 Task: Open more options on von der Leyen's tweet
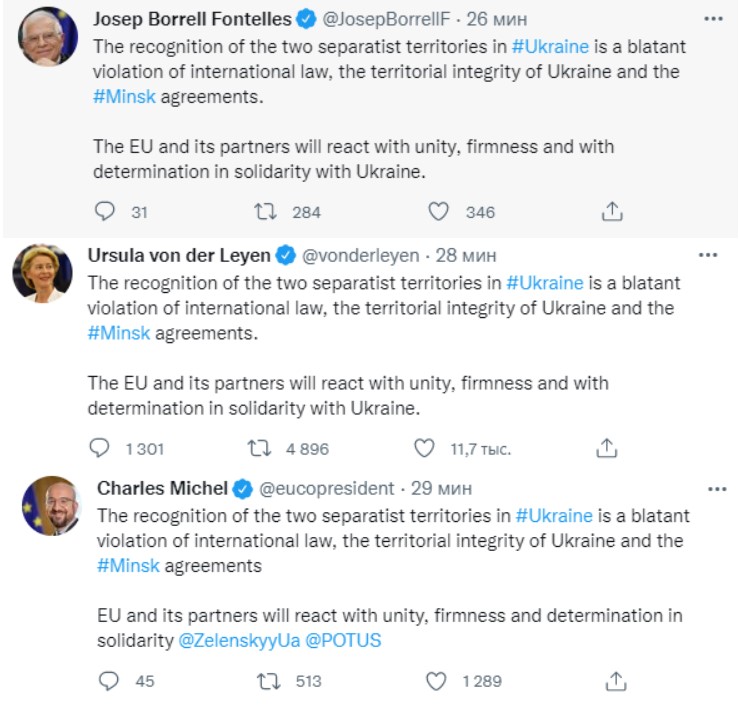[708, 255]
